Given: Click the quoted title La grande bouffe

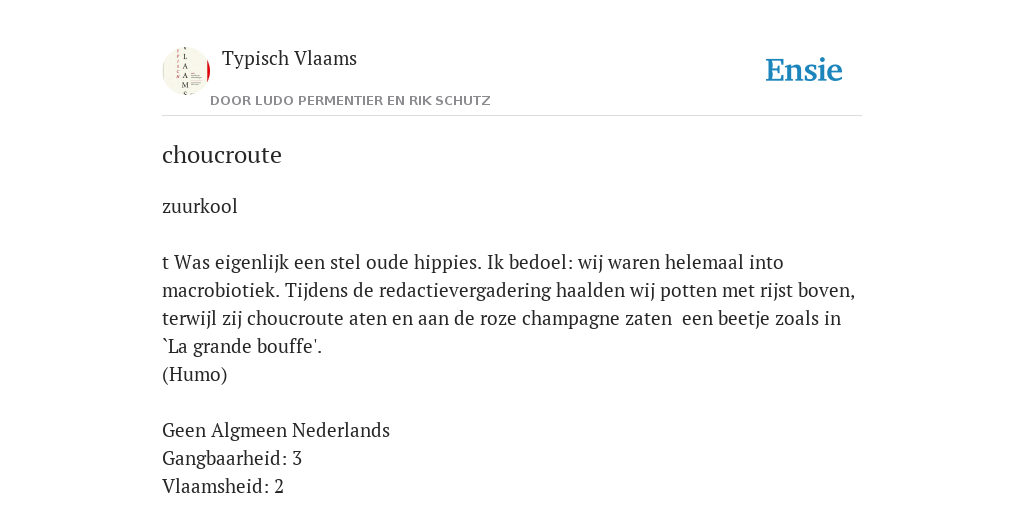Looking at the screenshot, I should 242,347.
